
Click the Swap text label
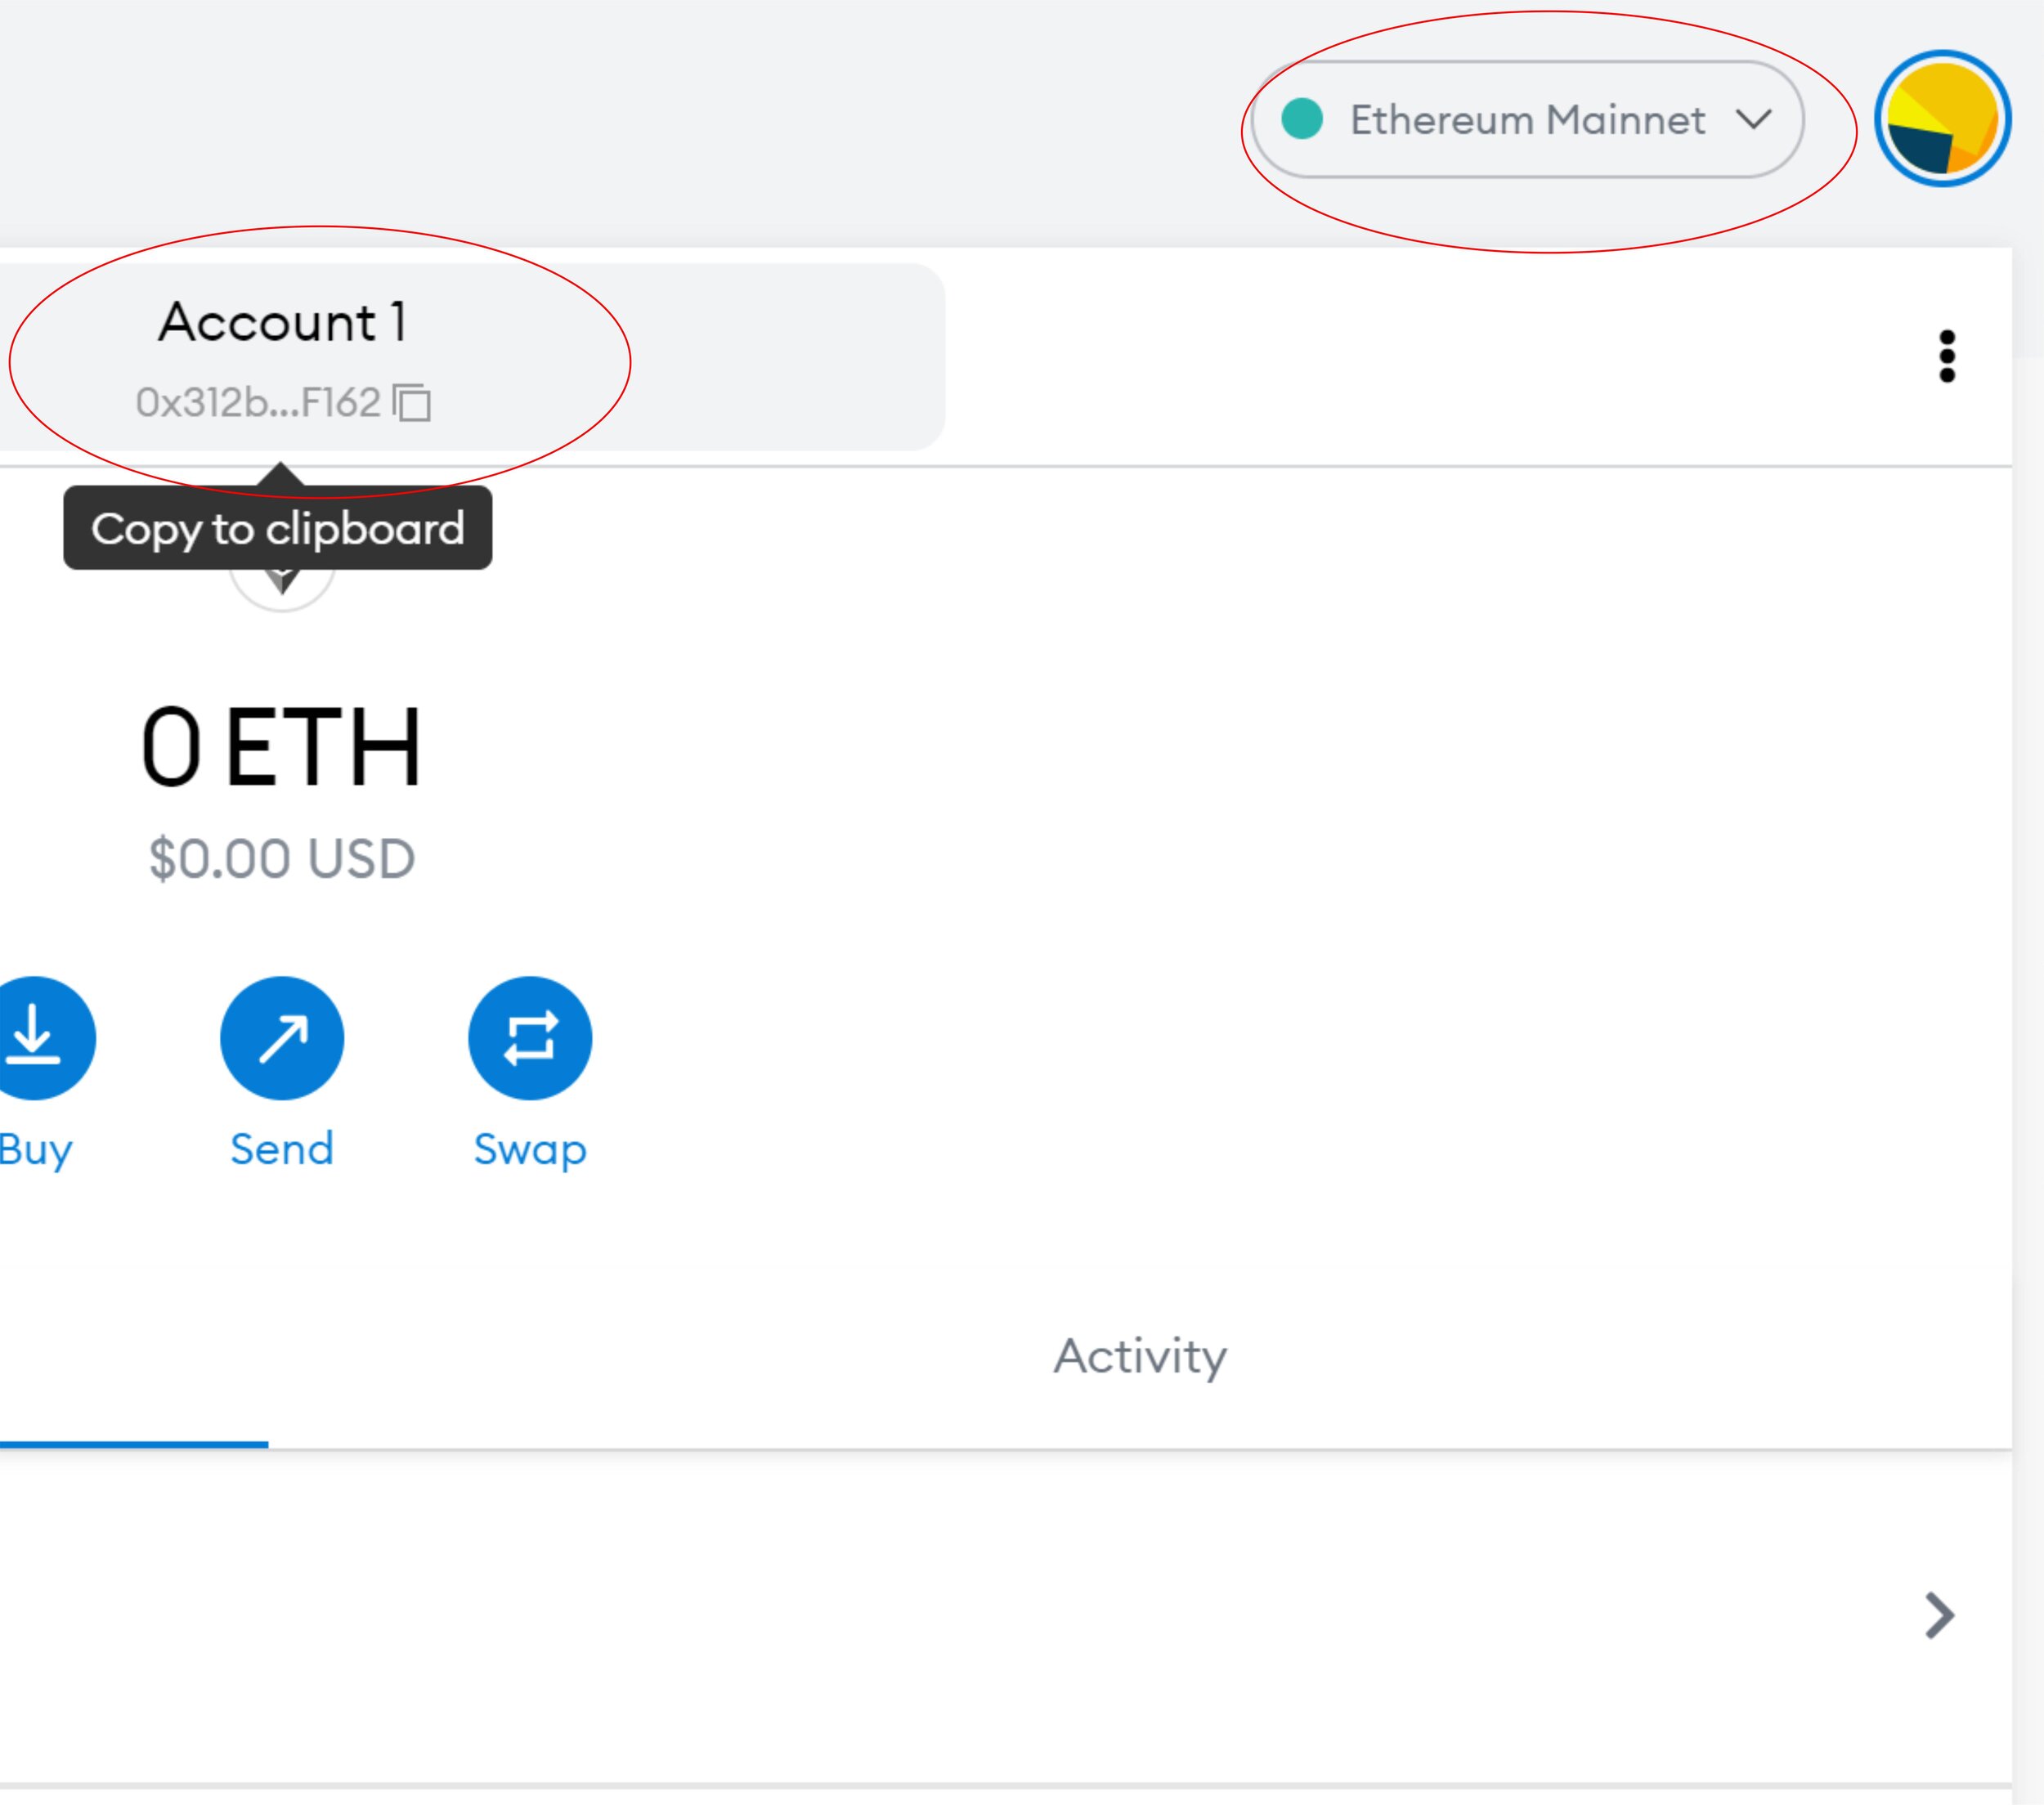pyautogui.click(x=530, y=1149)
